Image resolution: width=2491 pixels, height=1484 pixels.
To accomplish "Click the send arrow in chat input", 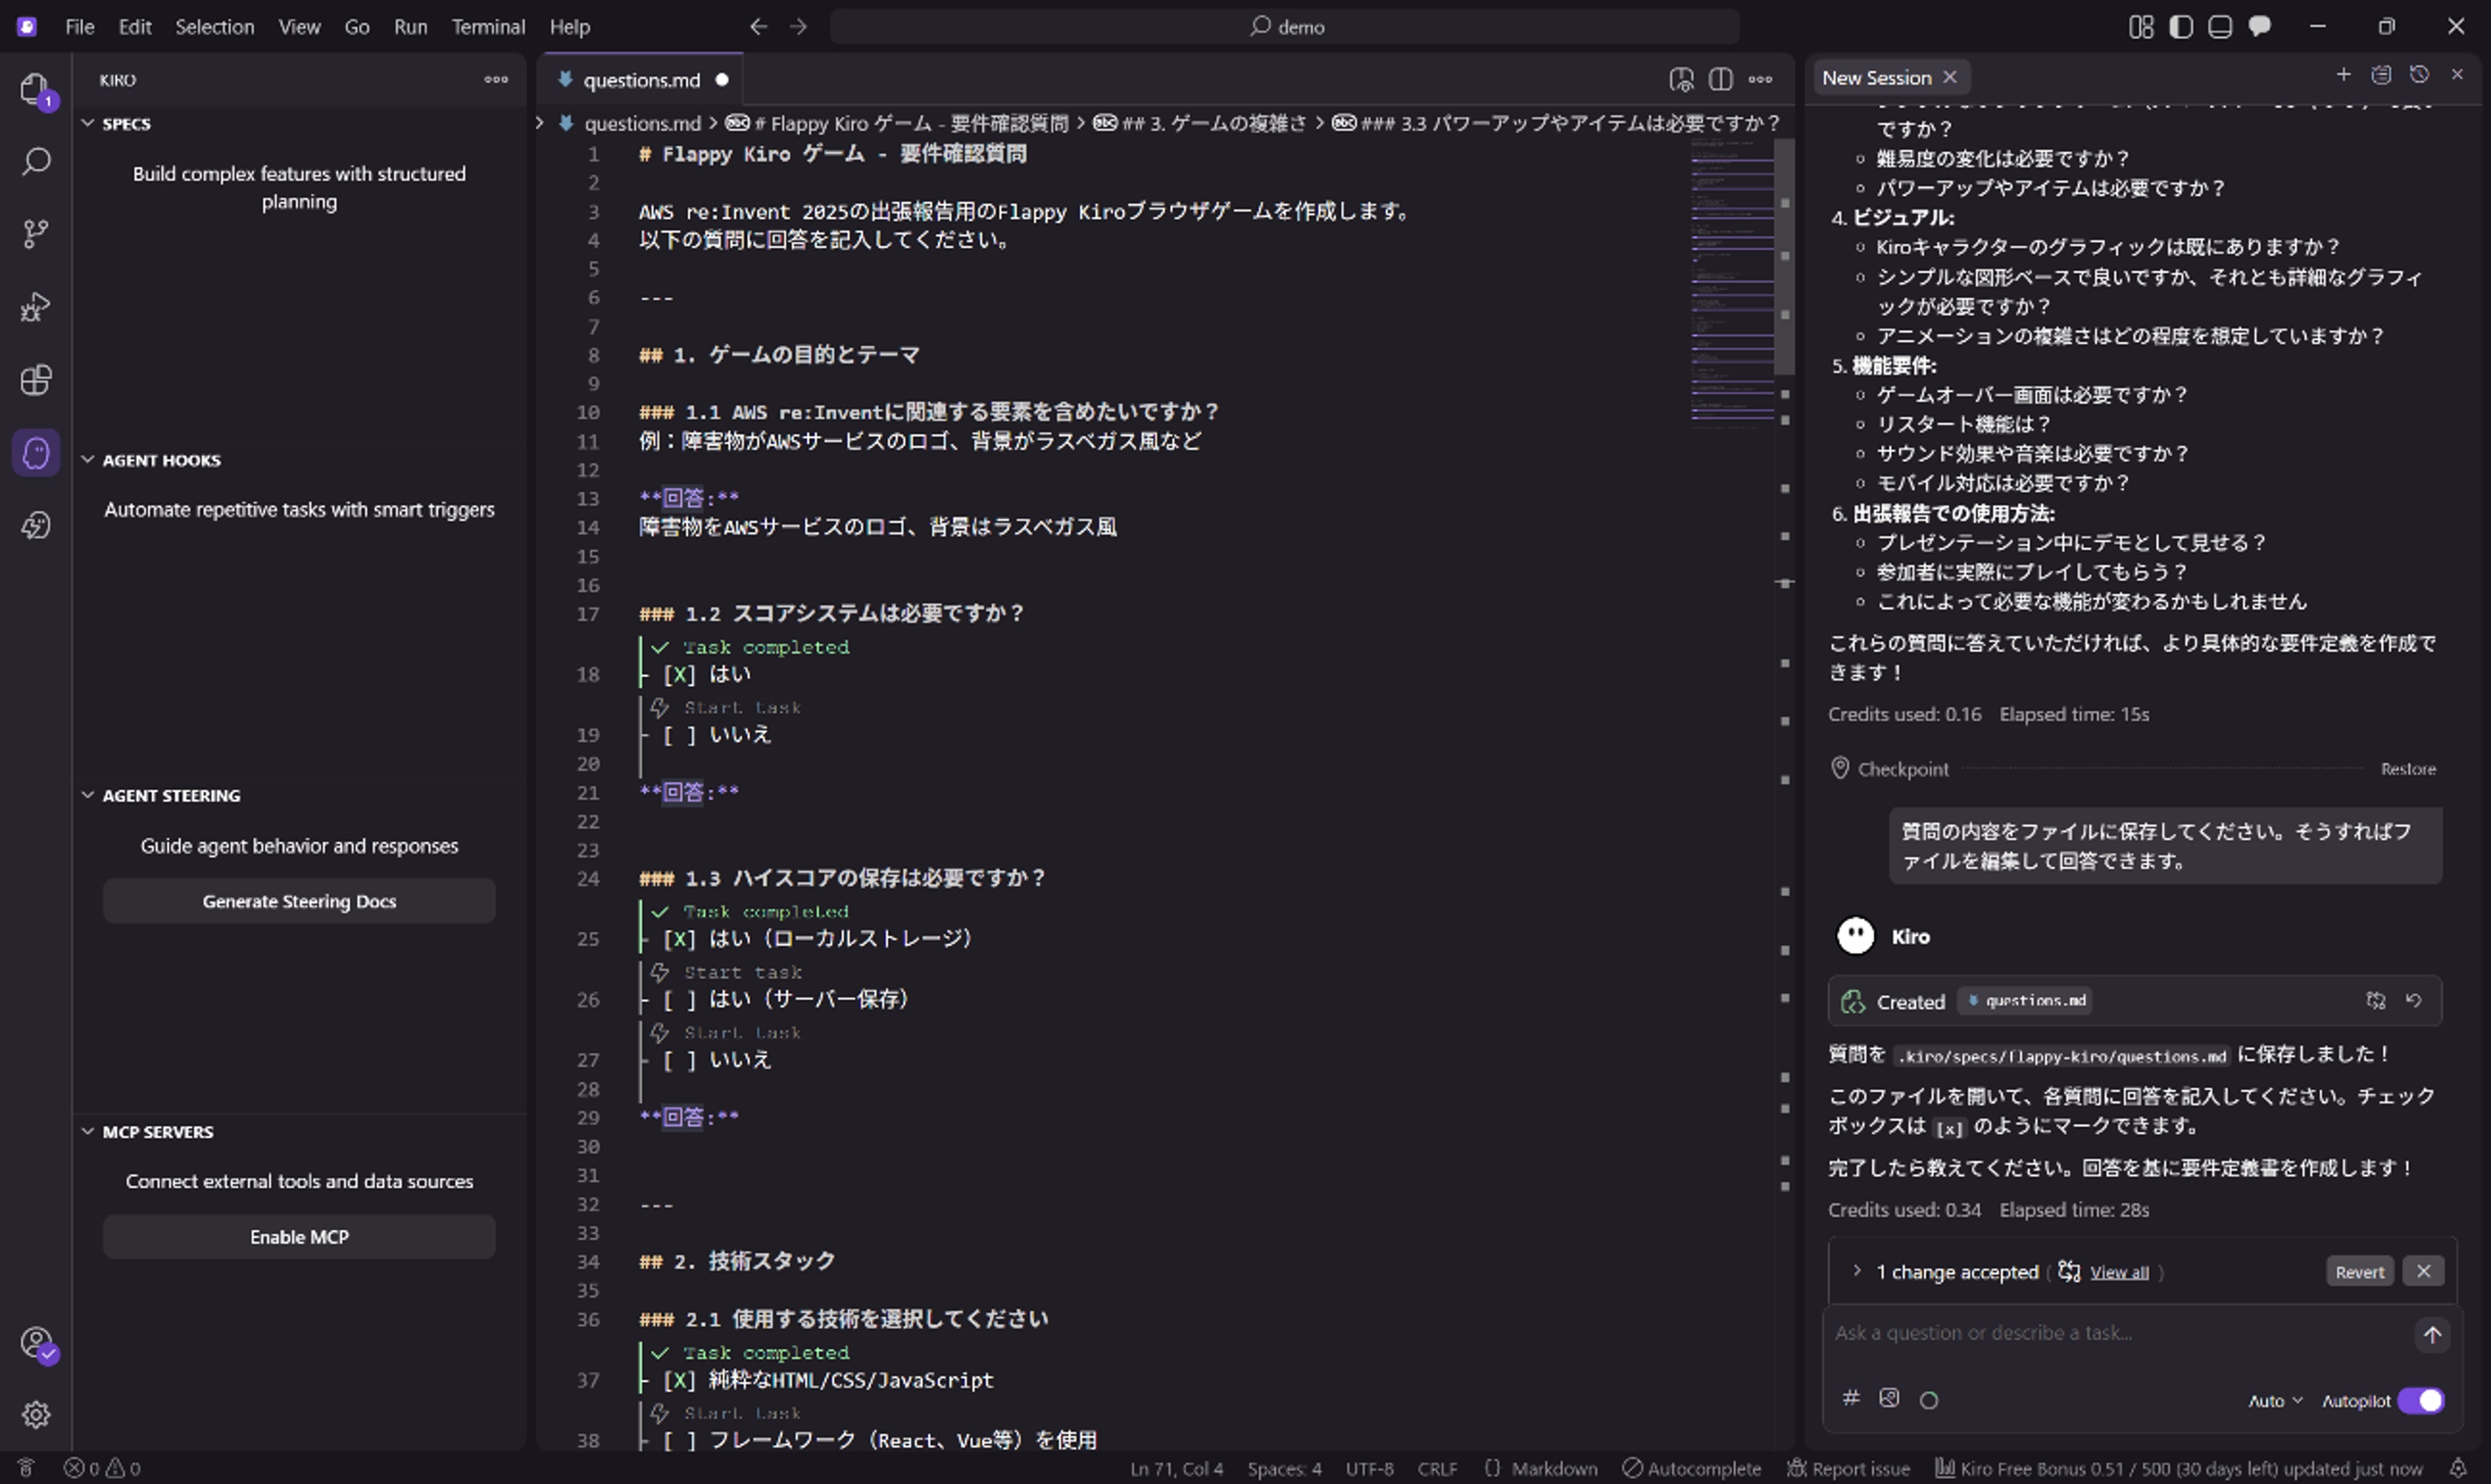I will [2432, 1334].
